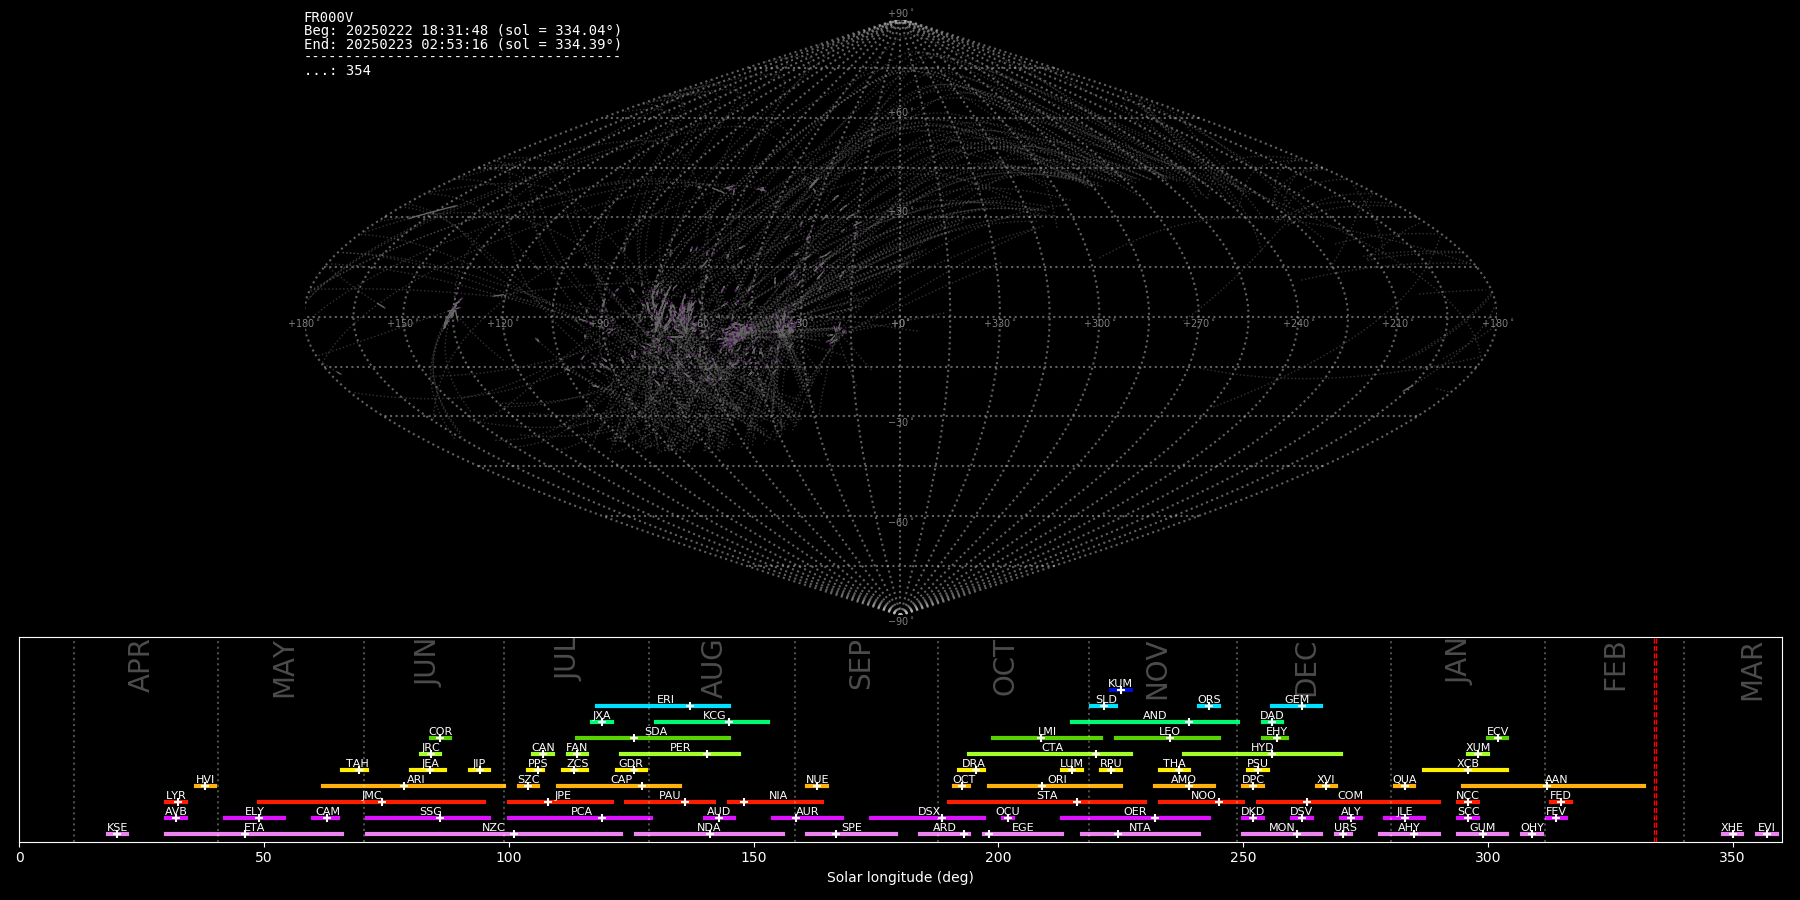The image size is (1800, 900).
Task: Click the AUG month label
Action: click(712, 669)
